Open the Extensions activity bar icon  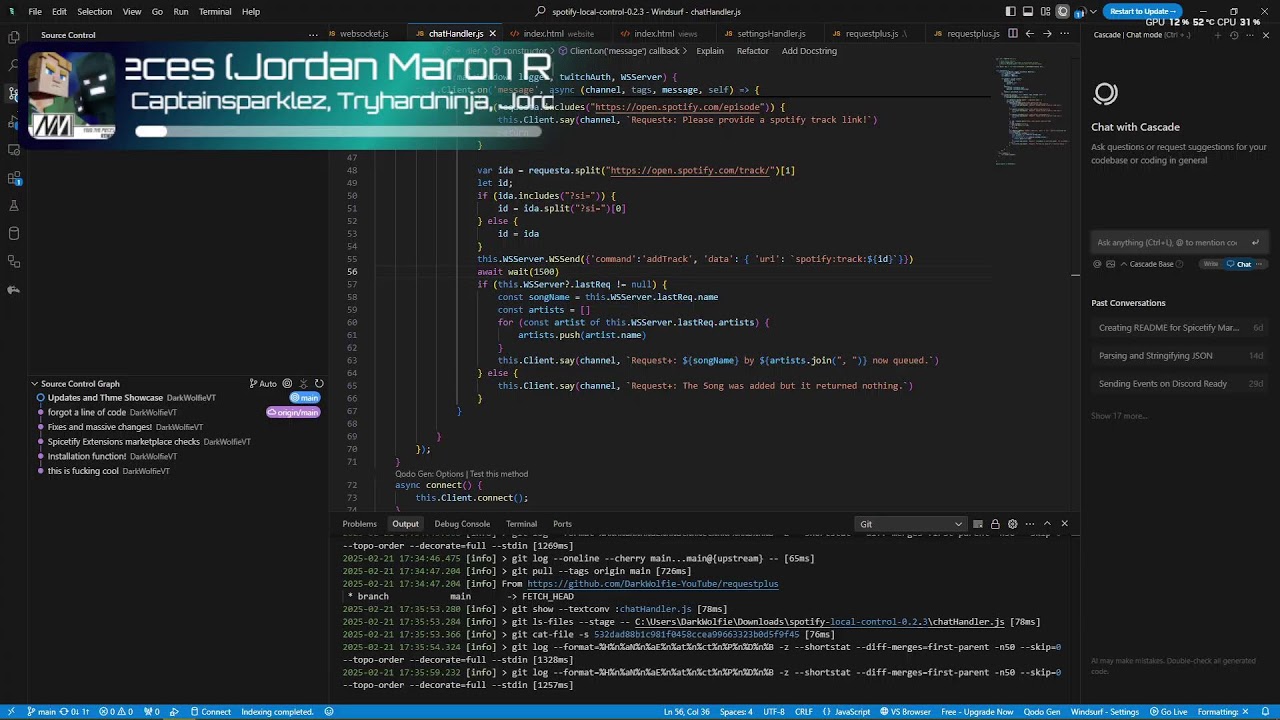click(14, 178)
